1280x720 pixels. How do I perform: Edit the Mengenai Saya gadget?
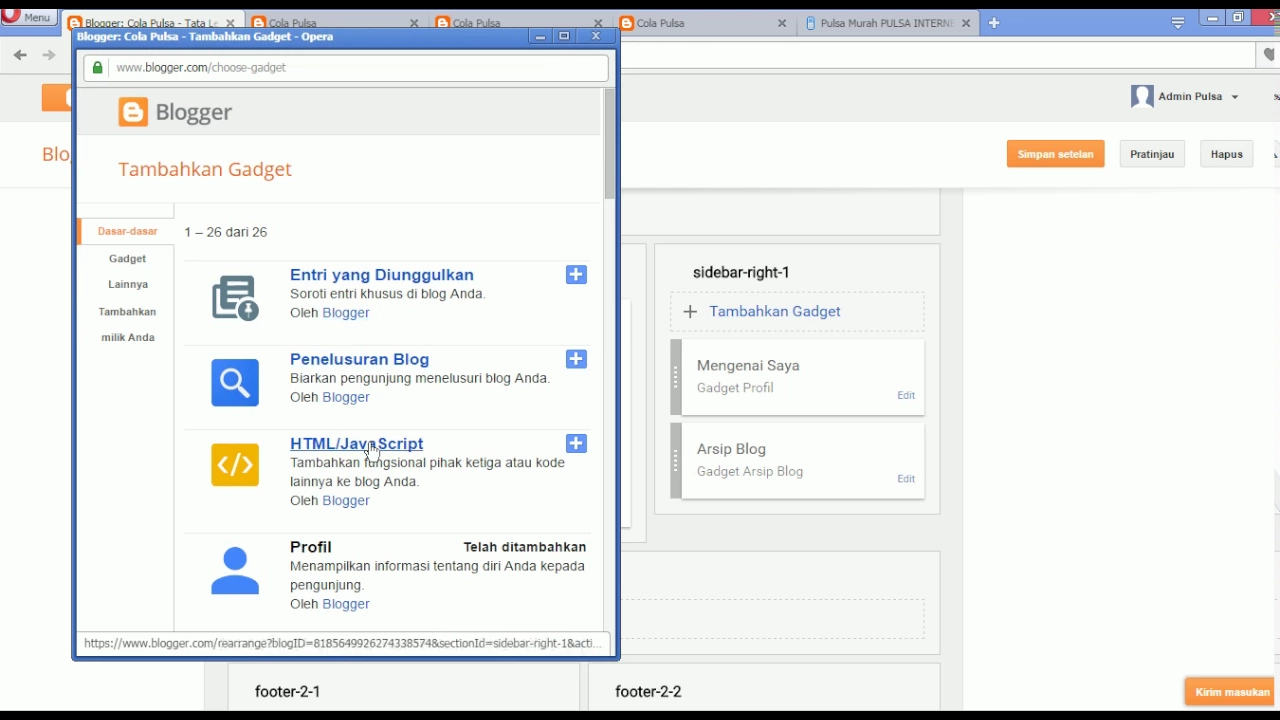click(x=906, y=396)
